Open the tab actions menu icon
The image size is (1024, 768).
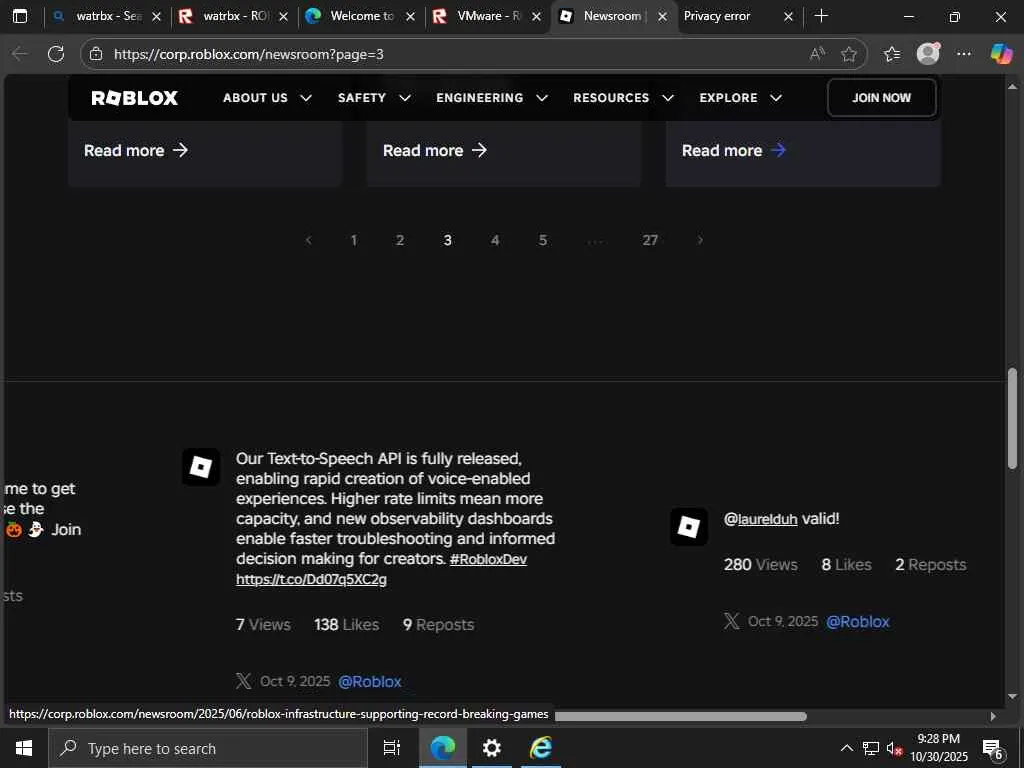(x=20, y=16)
